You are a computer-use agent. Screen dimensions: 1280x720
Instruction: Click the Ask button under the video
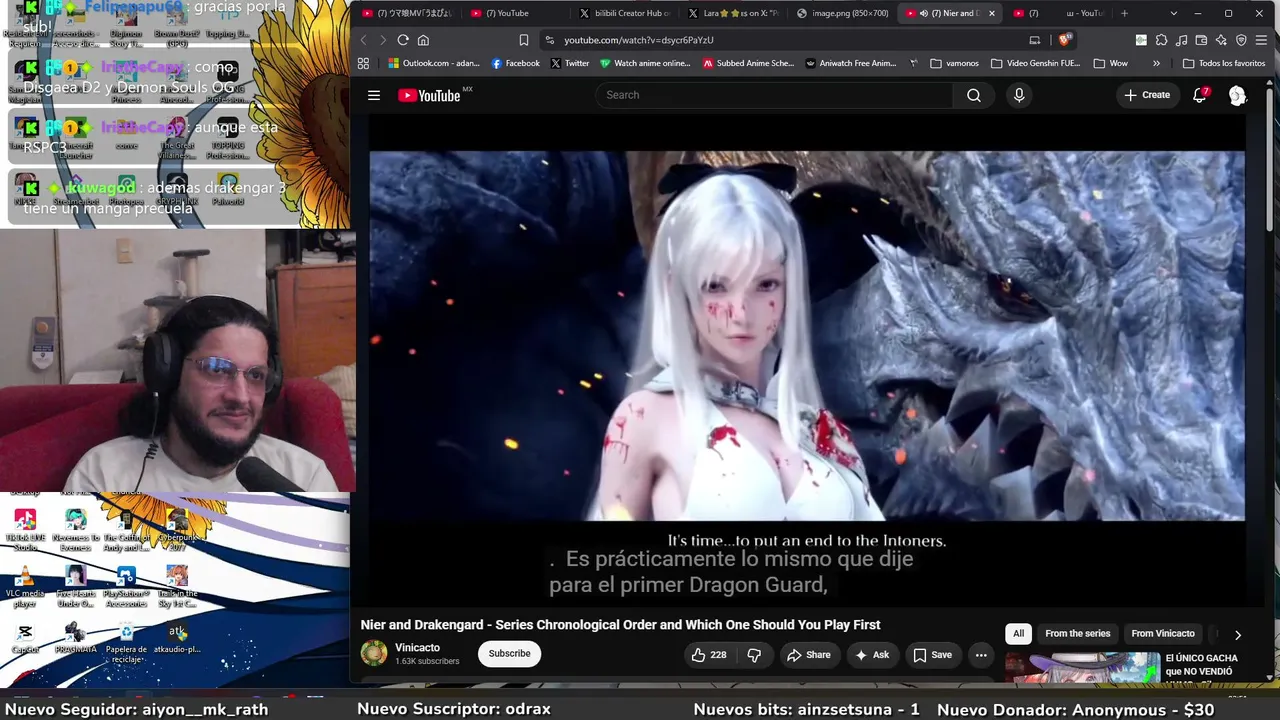(x=871, y=655)
